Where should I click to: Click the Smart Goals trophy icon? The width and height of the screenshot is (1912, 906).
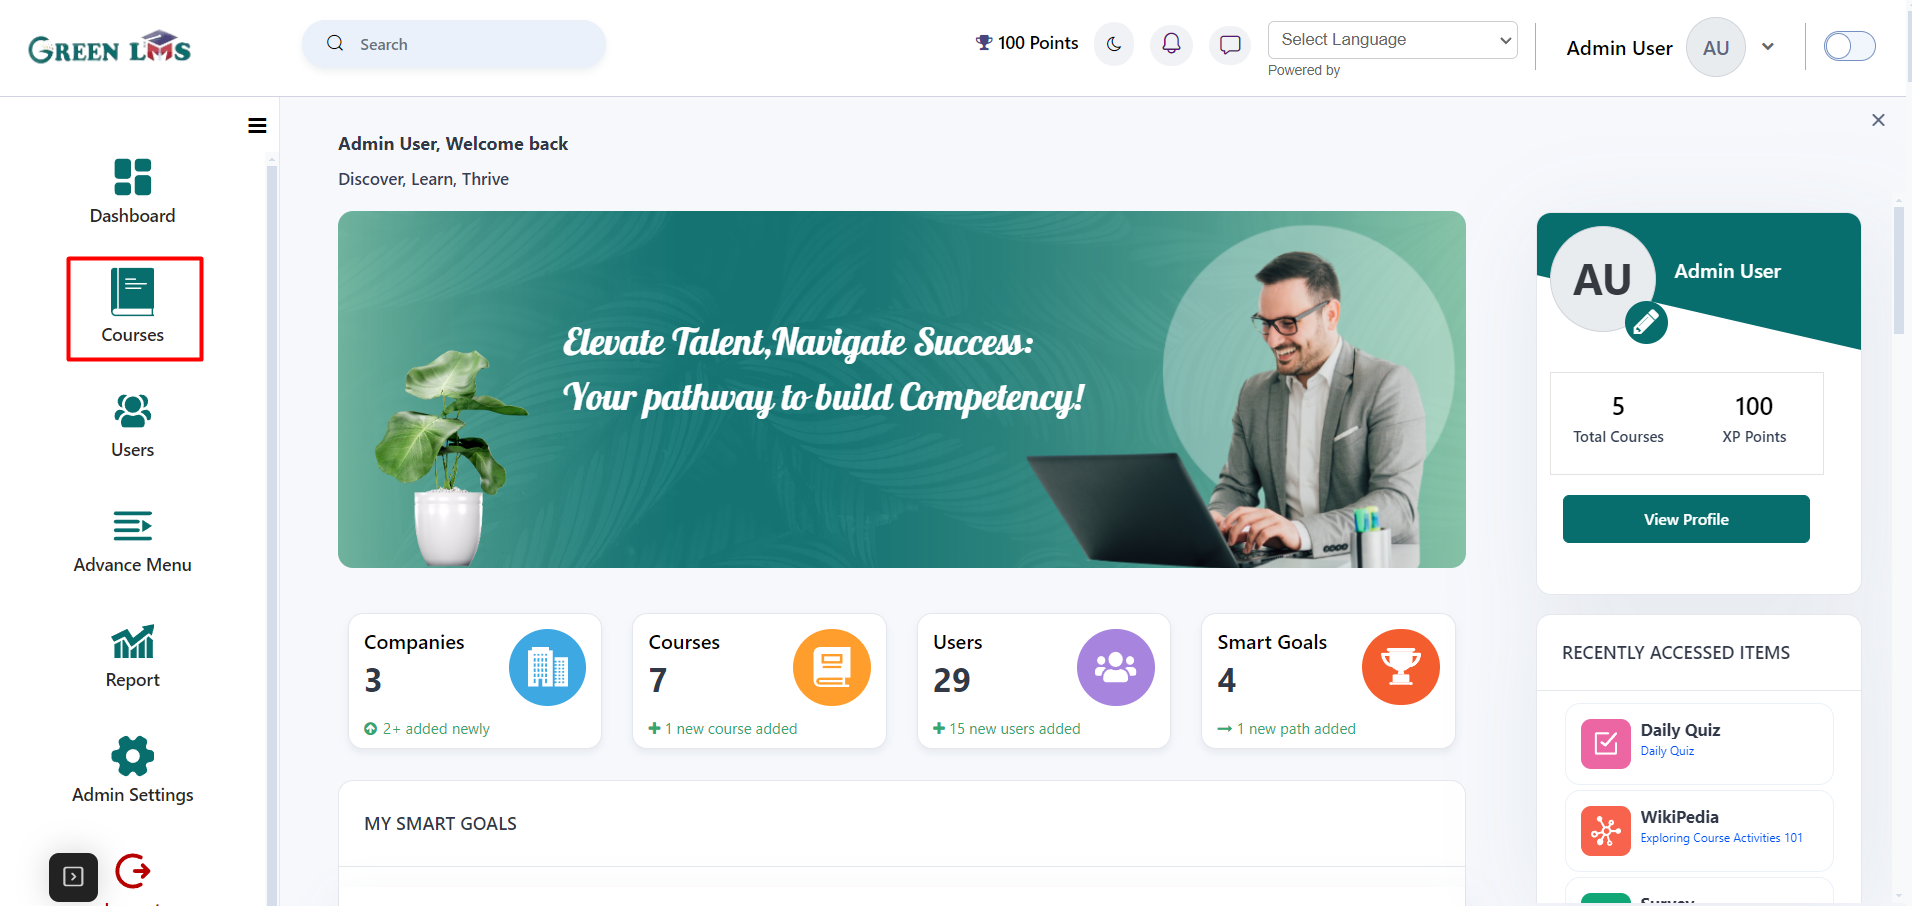pos(1401,667)
